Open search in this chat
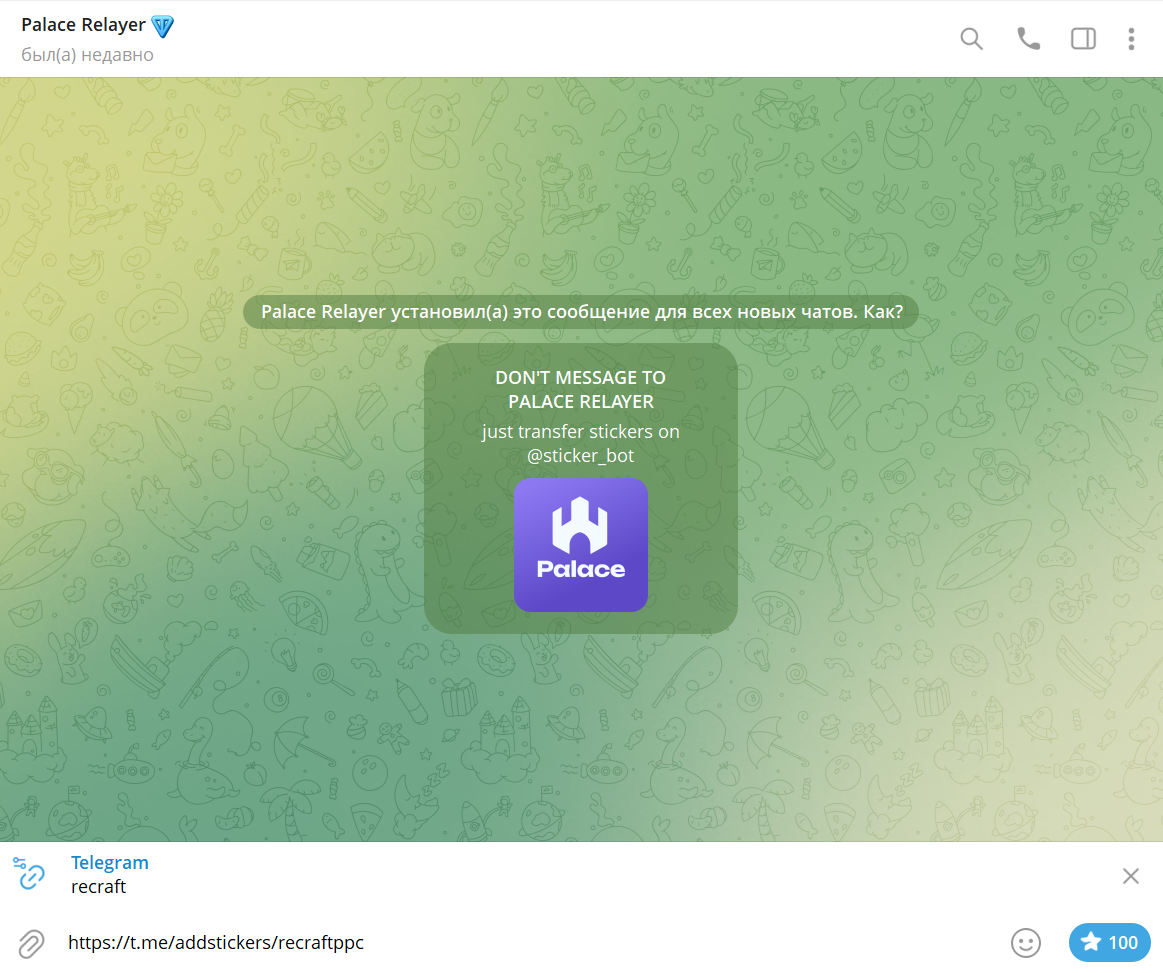This screenshot has height=973, width=1163. tap(971, 39)
